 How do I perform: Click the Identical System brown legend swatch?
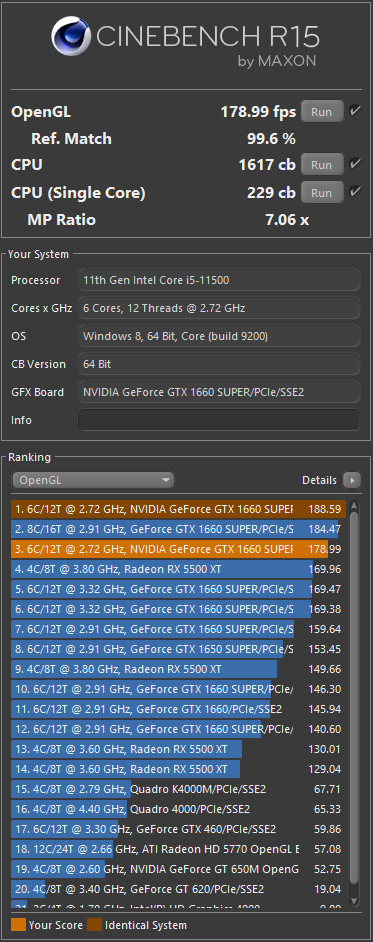click(94, 925)
